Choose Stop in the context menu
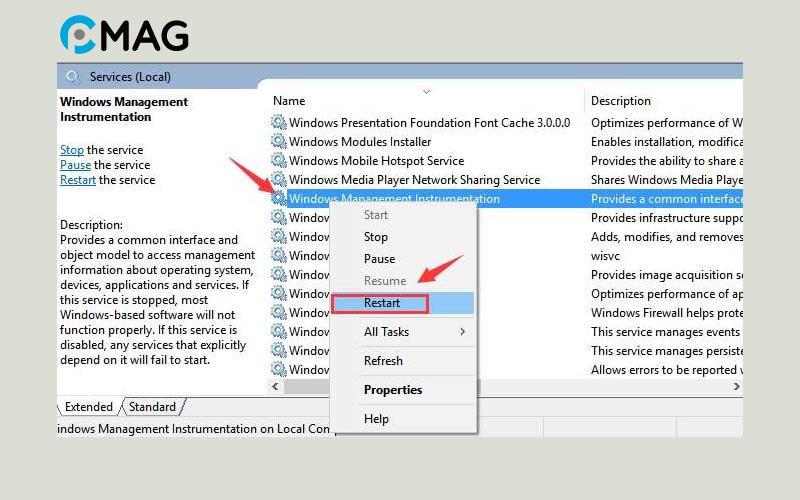 click(x=376, y=237)
